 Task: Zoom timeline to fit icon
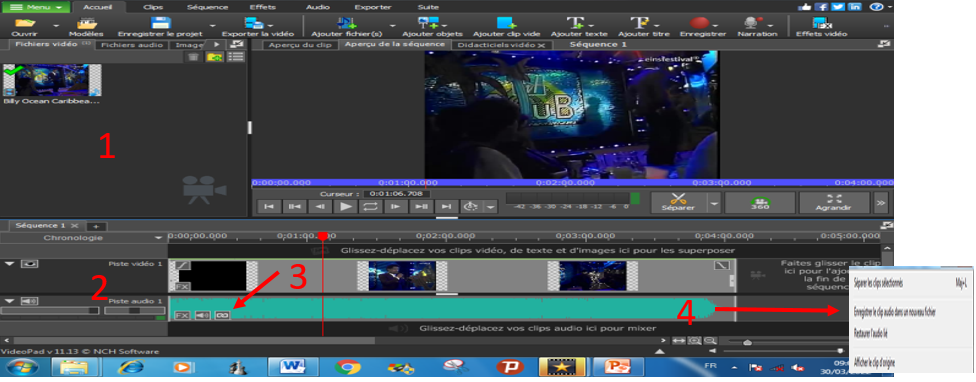tap(678, 341)
